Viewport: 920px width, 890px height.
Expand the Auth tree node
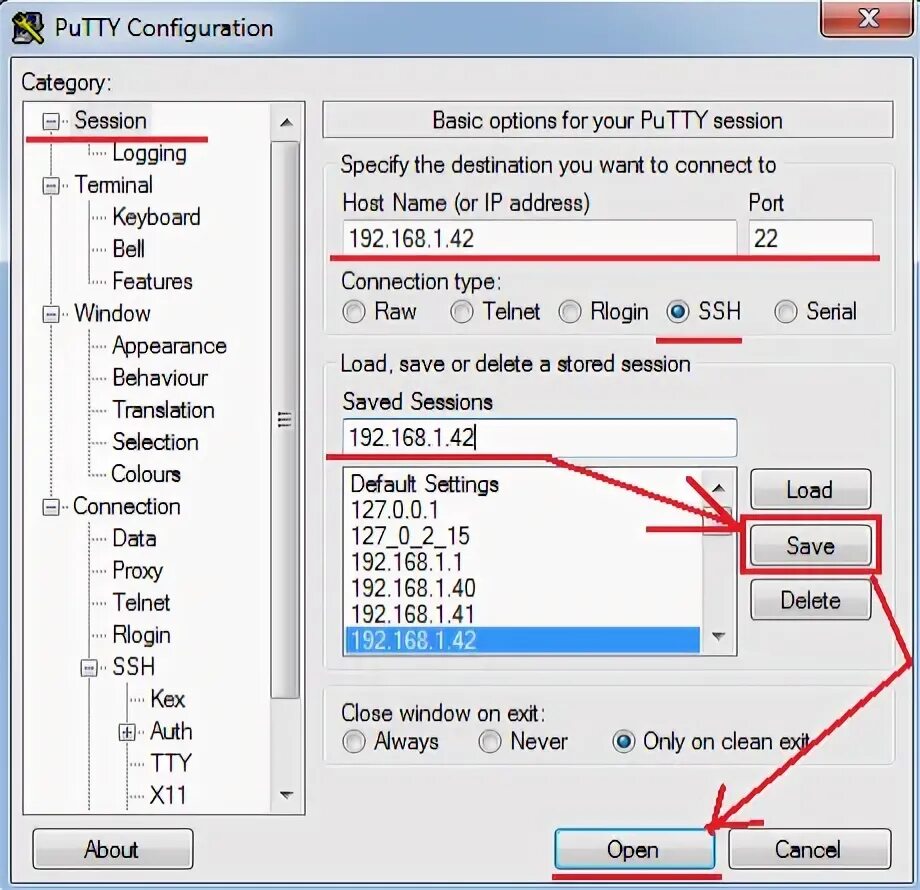click(x=127, y=732)
